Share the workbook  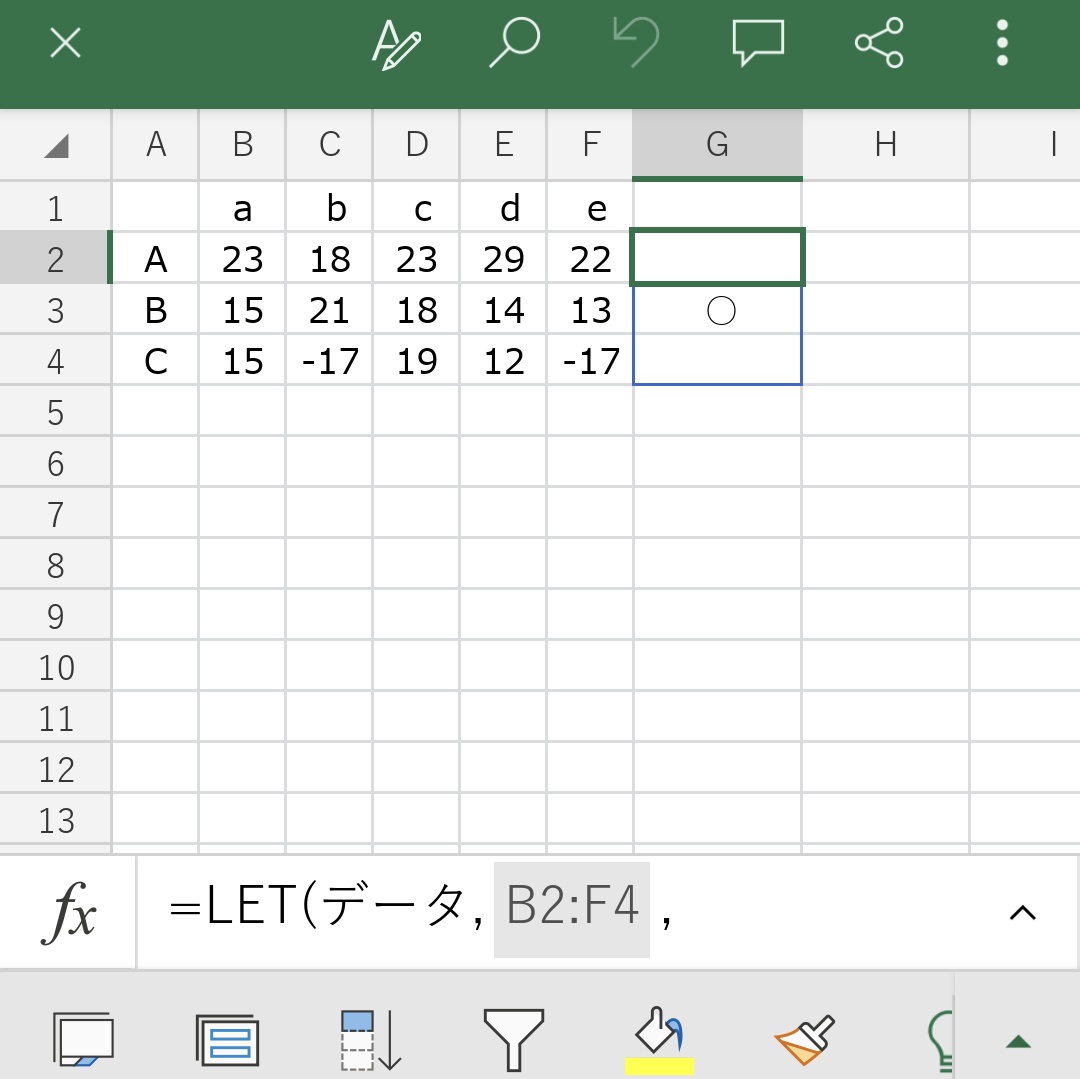click(879, 43)
